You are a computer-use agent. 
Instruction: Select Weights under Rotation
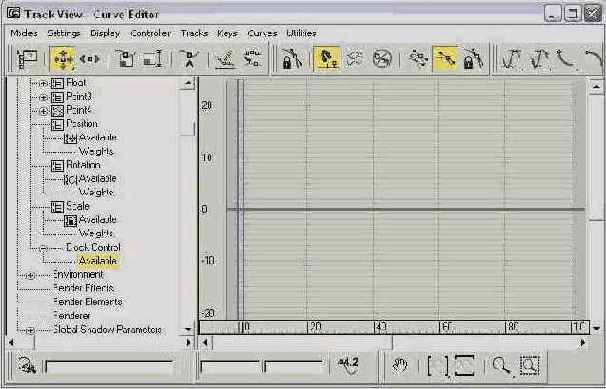pyautogui.click(x=96, y=192)
